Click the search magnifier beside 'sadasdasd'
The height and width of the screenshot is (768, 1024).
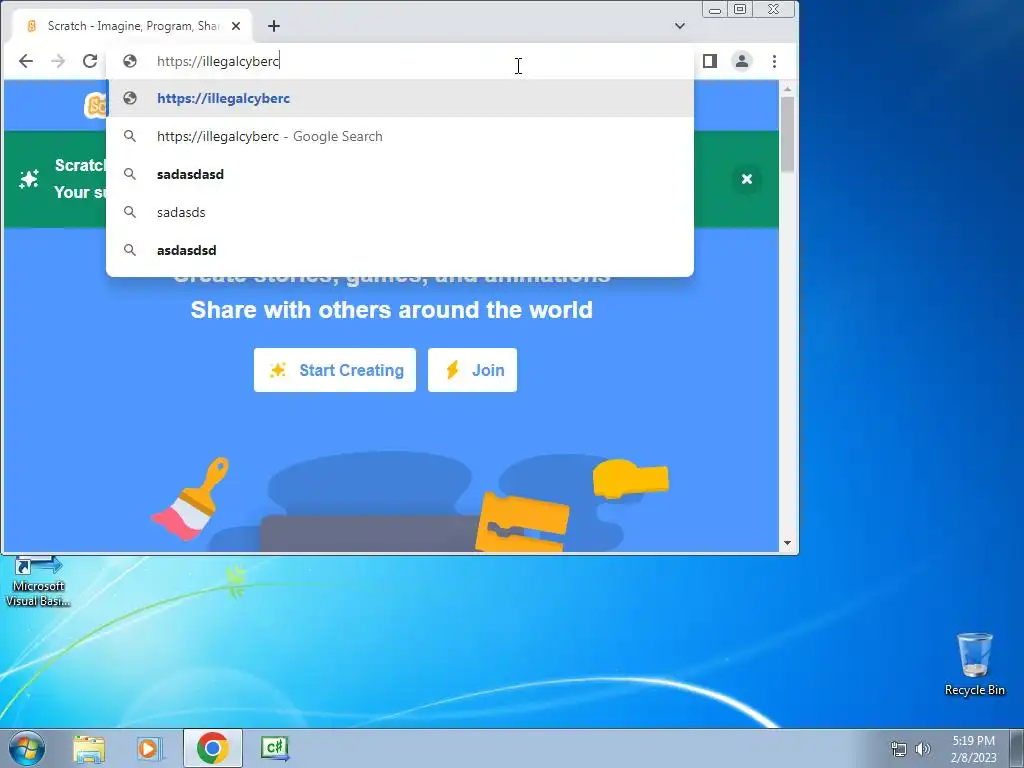(130, 174)
